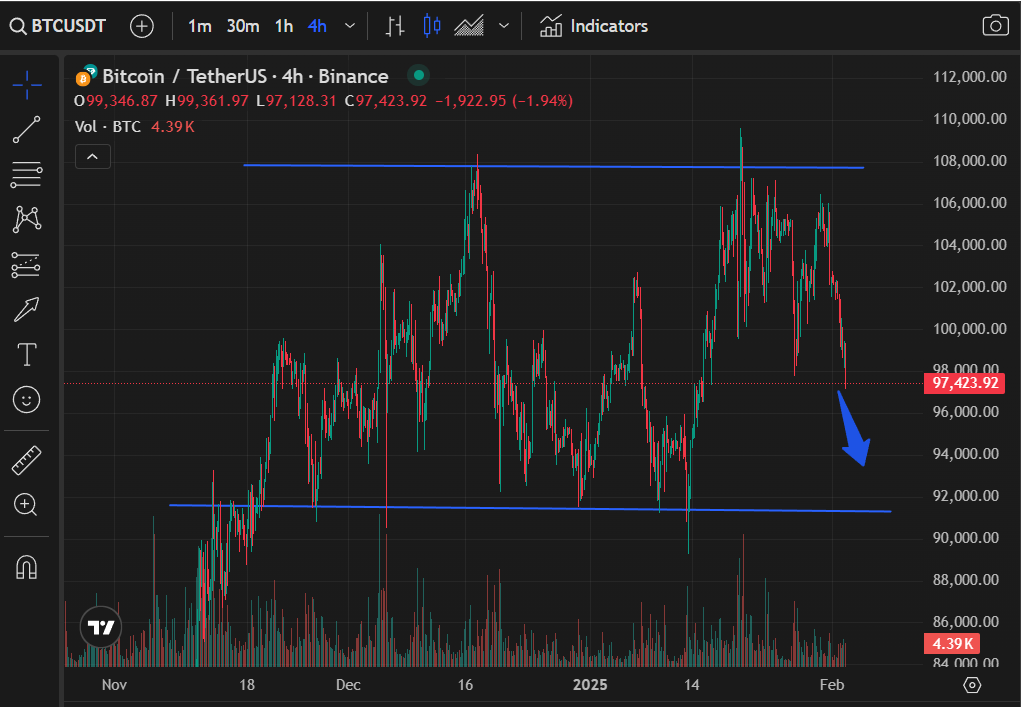Screen dimensions: 1022x707
Task: Add symbol to compare with plus icon
Action: coord(141,26)
